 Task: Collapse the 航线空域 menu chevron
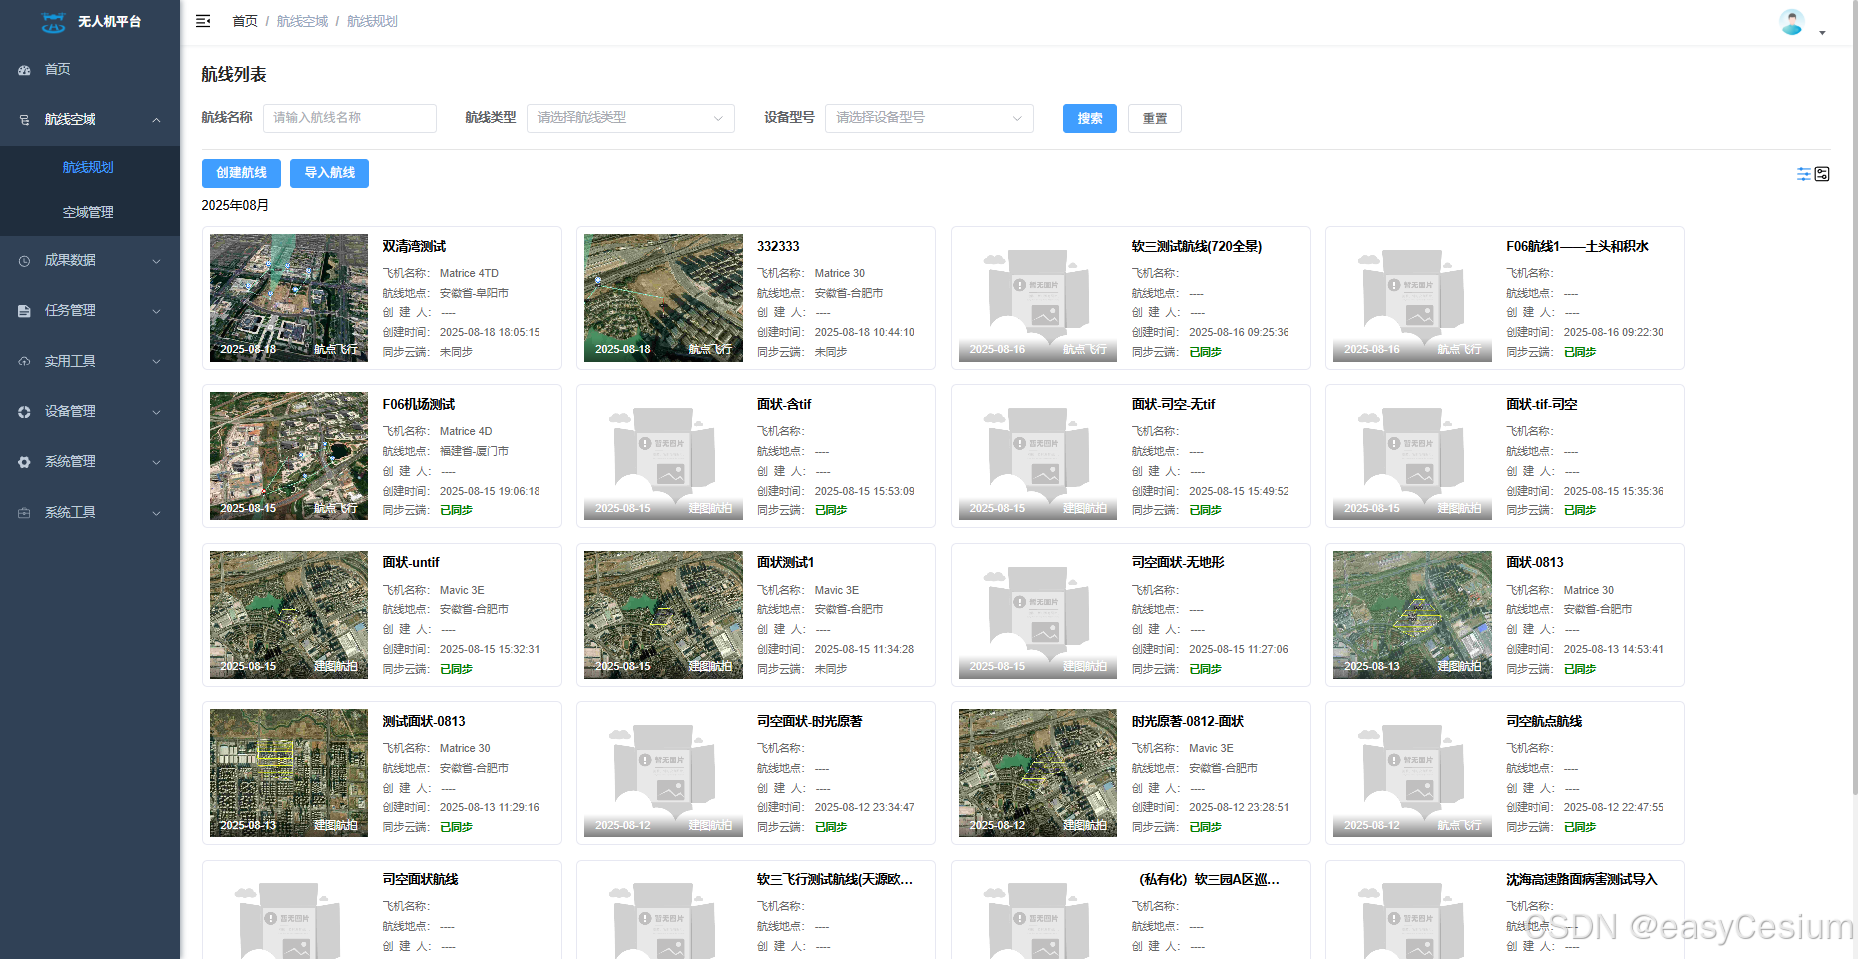(156, 120)
